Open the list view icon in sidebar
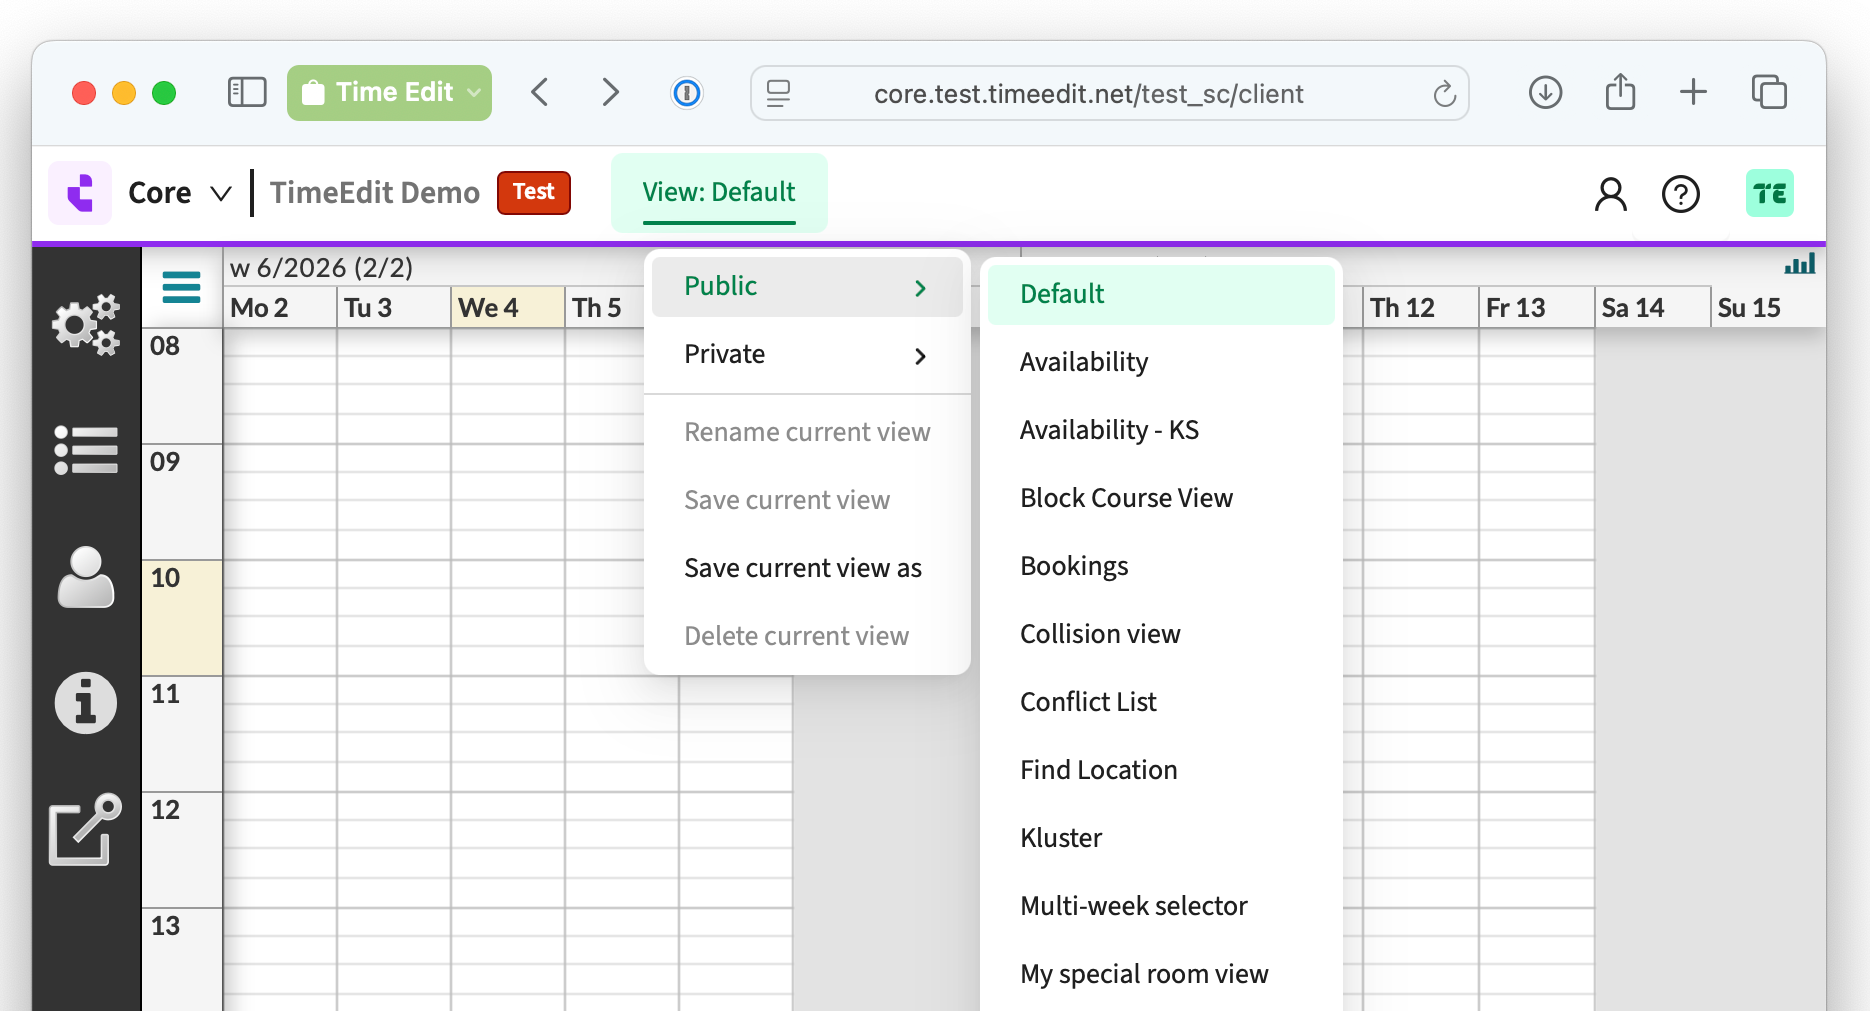Screen dimensions: 1870x1011 [86, 450]
